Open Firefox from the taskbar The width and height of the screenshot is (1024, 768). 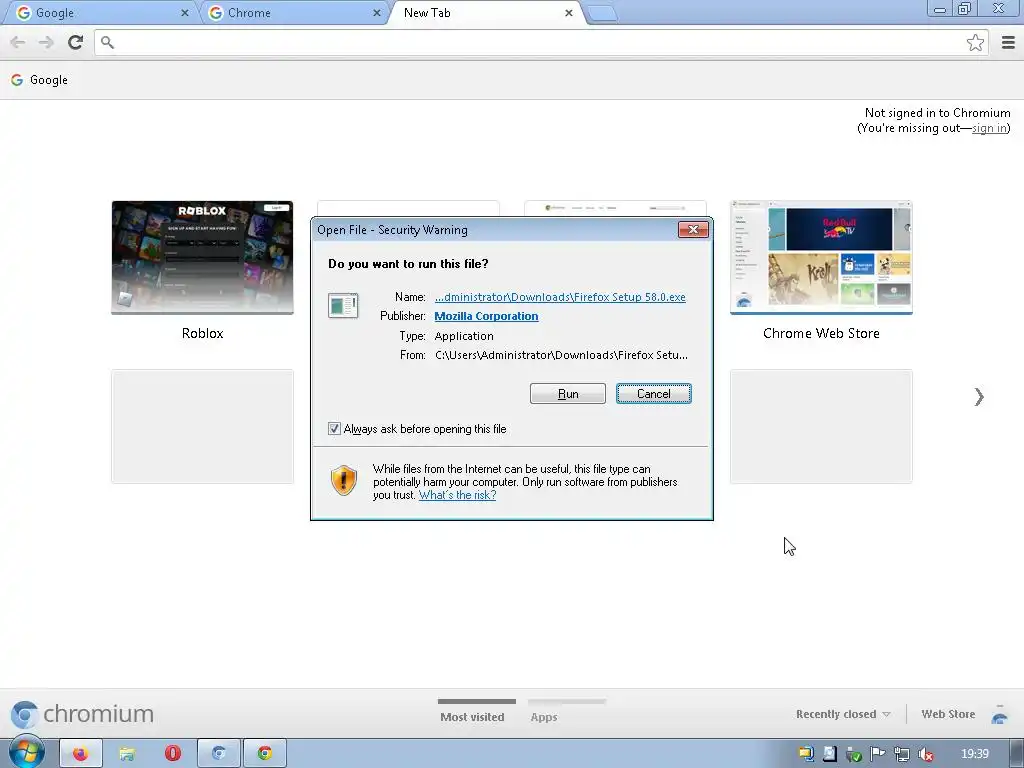tap(80, 754)
